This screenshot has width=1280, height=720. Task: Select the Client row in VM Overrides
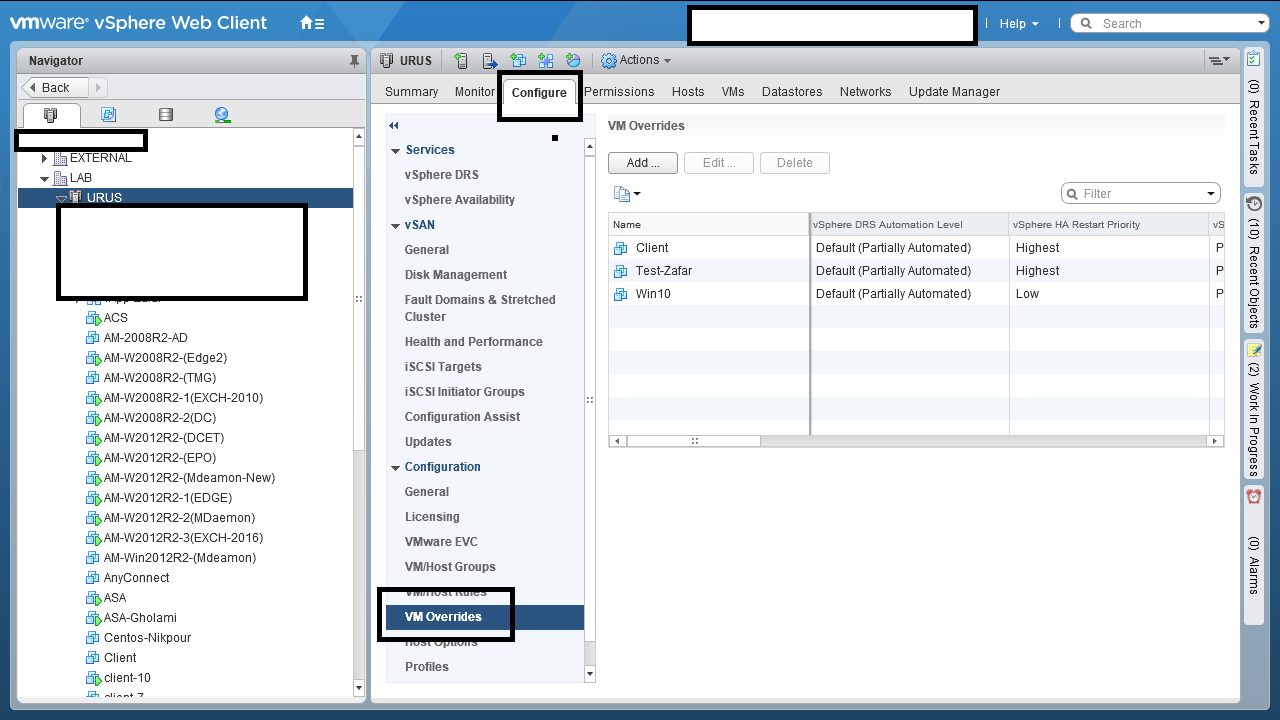(916, 248)
